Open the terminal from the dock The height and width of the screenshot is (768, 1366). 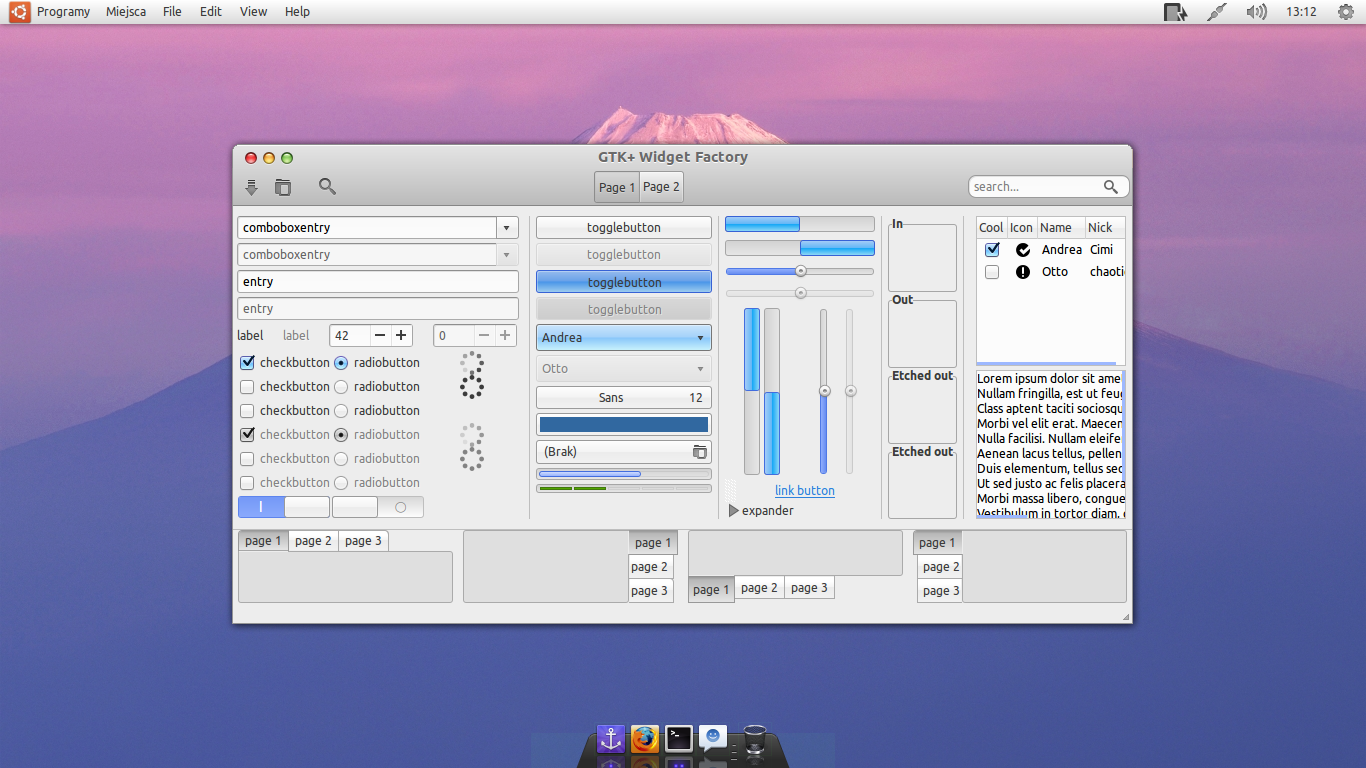pos(678,738)
